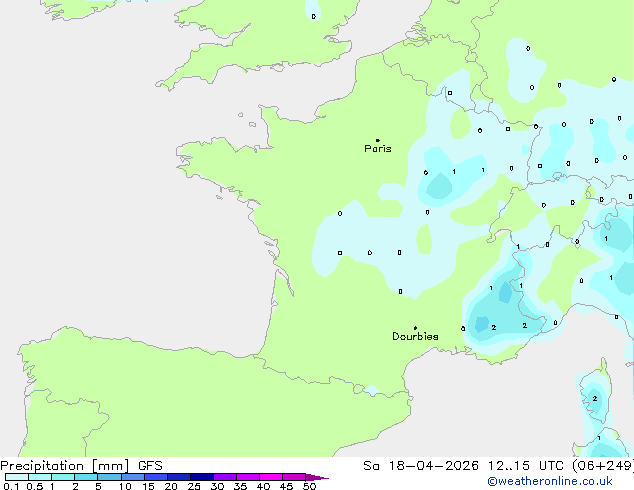Select the 45–50 mm legend swatch
The image size is (634, 490).
tap(294, 477)
